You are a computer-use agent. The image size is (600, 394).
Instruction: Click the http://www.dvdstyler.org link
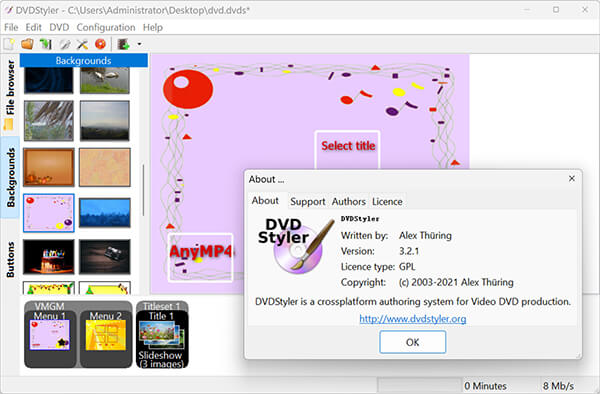tap(413, 319)
